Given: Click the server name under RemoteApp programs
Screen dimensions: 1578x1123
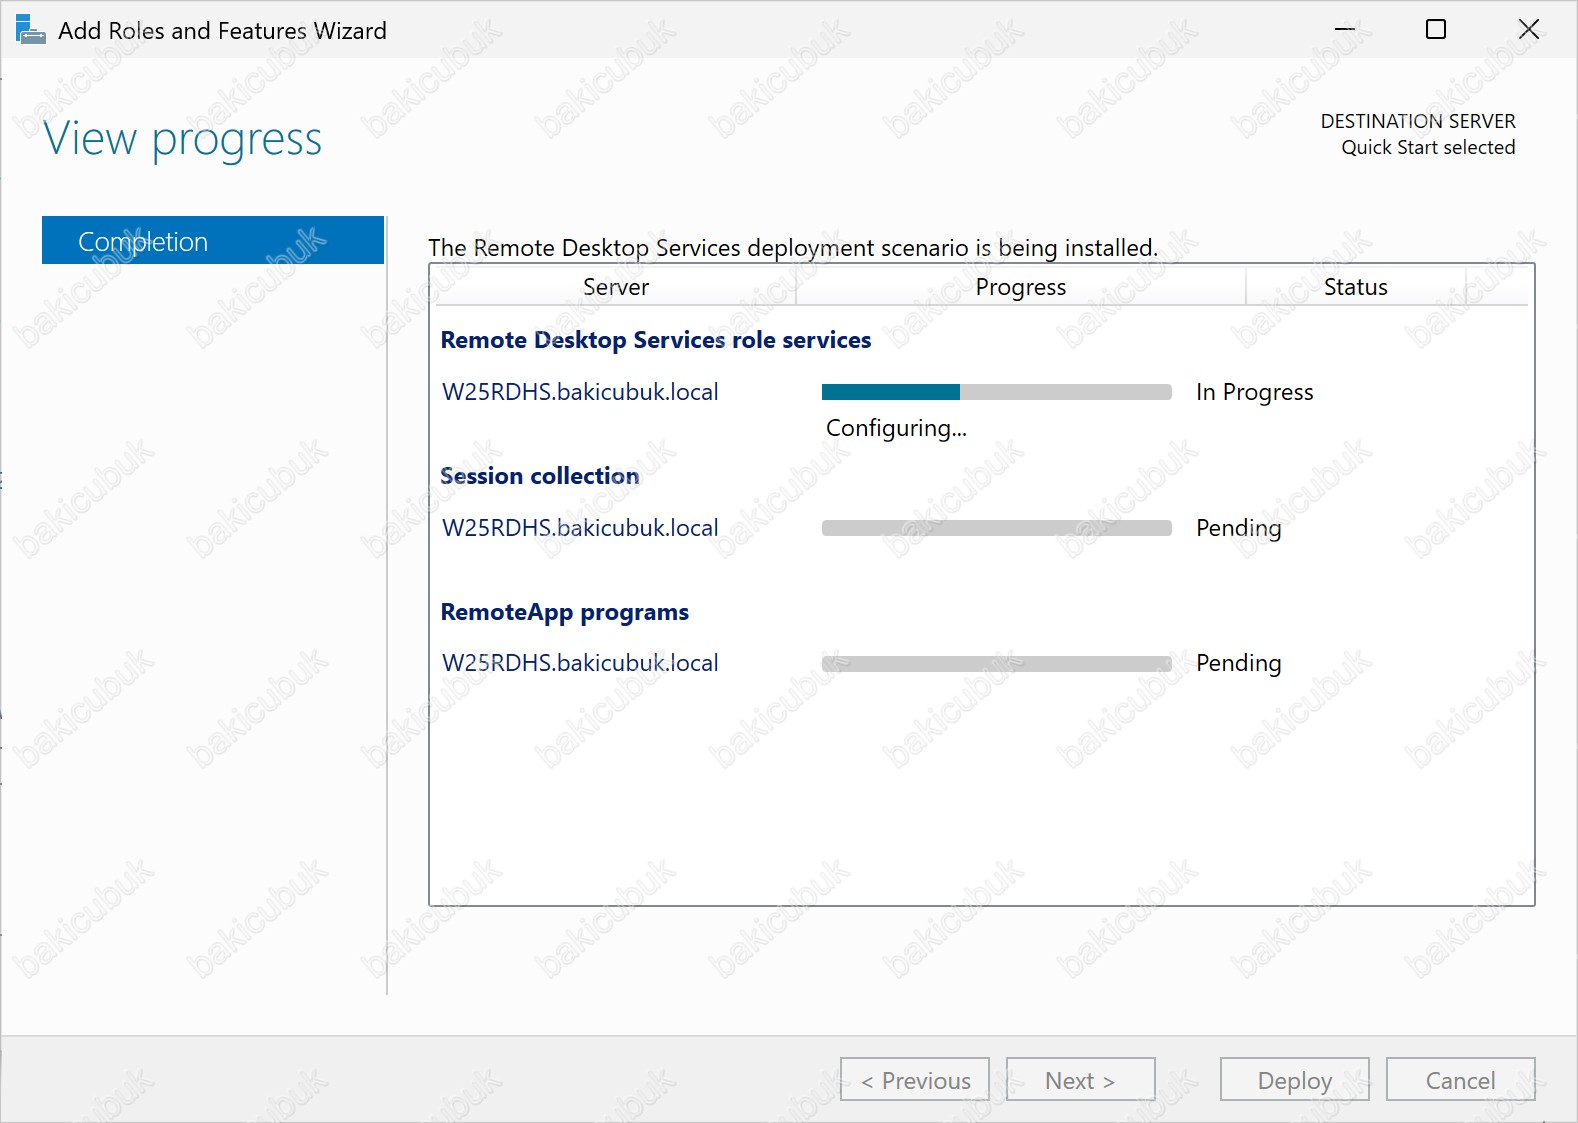Looking at the screenshot, I should pos(580,663).
